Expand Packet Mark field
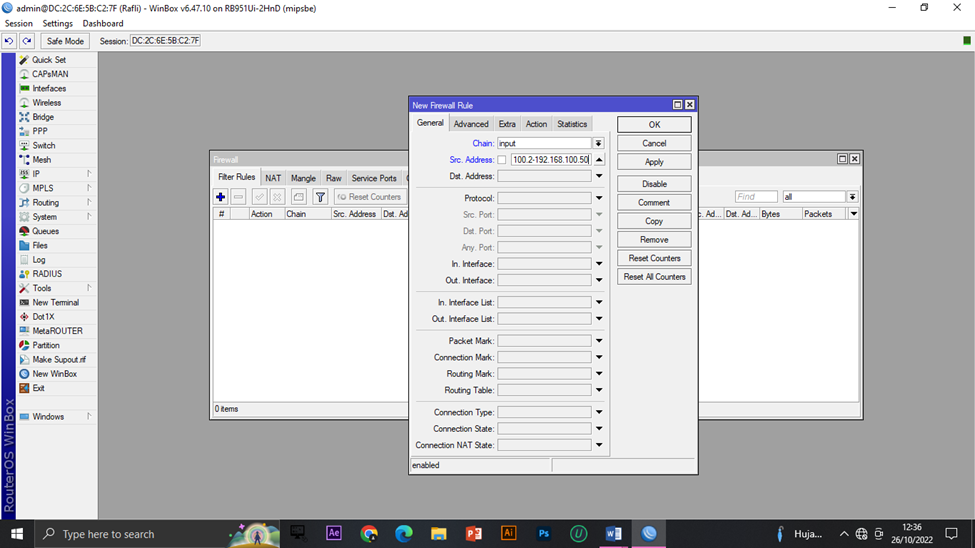Image resolution: width=975 pixels, height=548 pixels. (x=599, y=341)
